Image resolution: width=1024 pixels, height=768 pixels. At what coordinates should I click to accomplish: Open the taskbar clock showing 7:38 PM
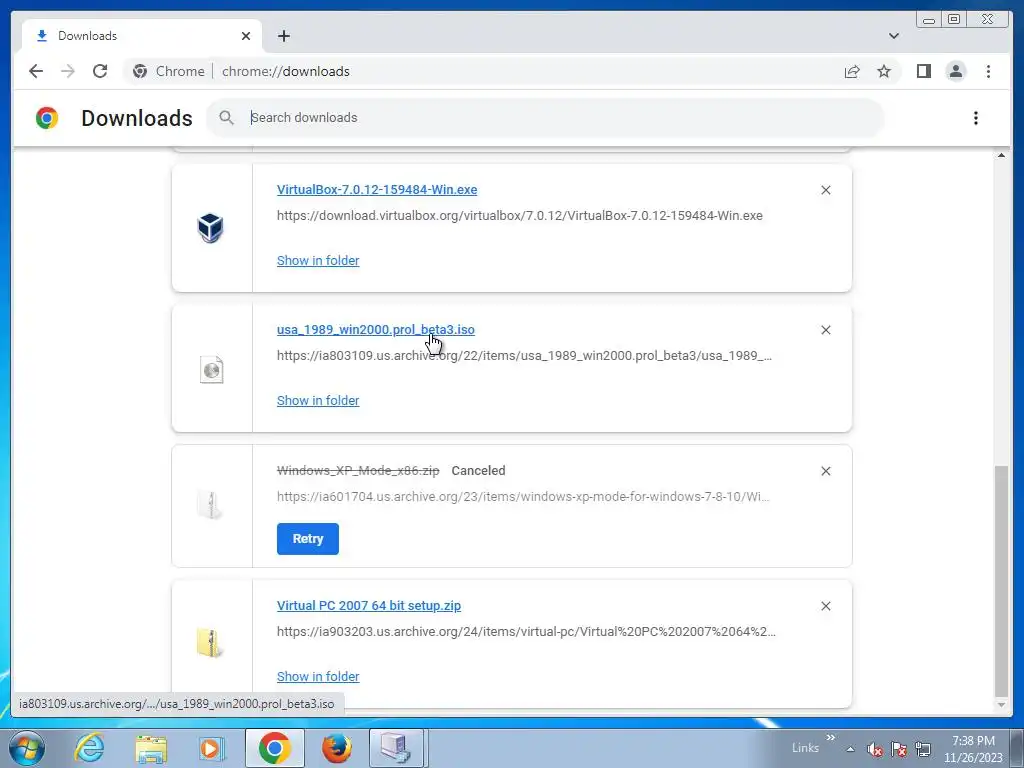(973, 749)
